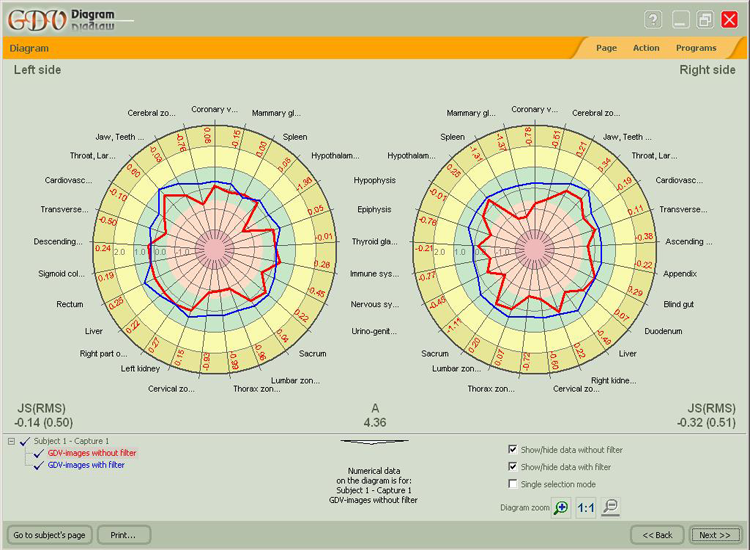The image size is (750, 550).
Task: Uncheck Show/hide data without filter
Action: pos(513,449)
